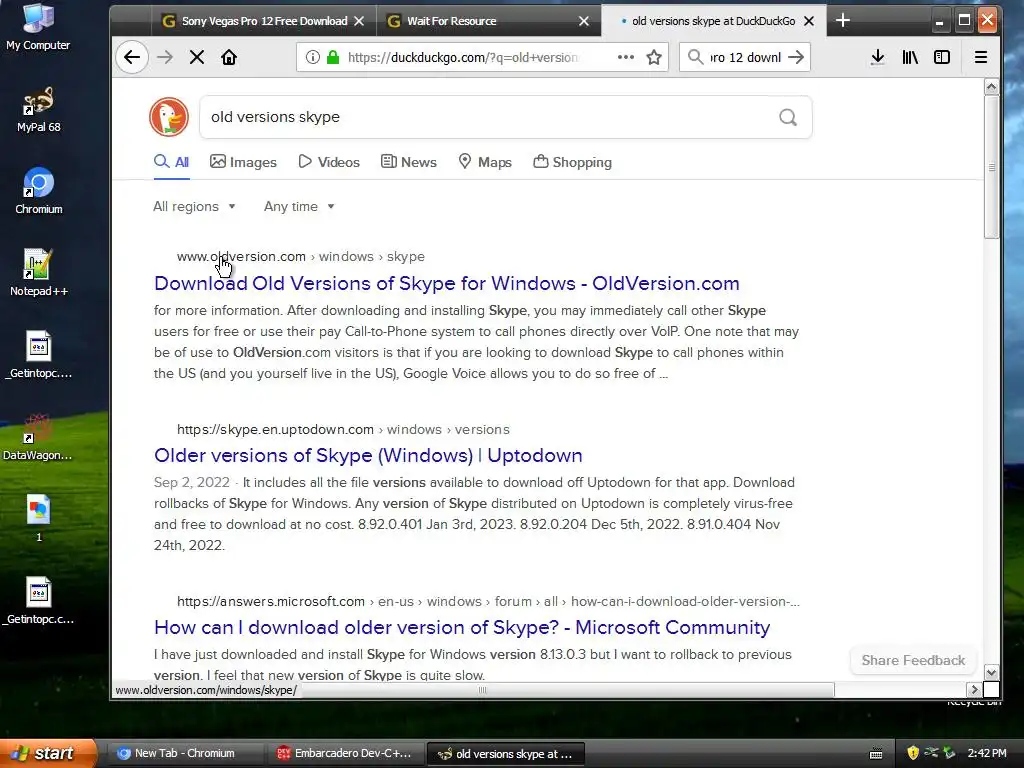Open the library bookmarks and history
This screenshot has width=1024, height=768.
[910, 57]
